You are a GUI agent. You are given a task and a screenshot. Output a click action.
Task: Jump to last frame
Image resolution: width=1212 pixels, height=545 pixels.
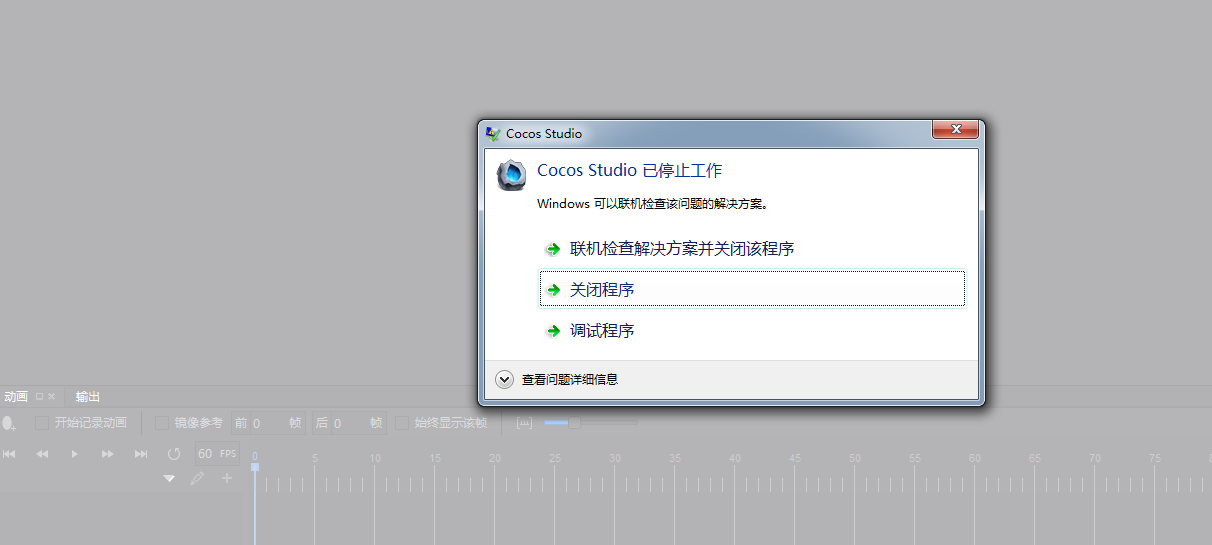141,454
